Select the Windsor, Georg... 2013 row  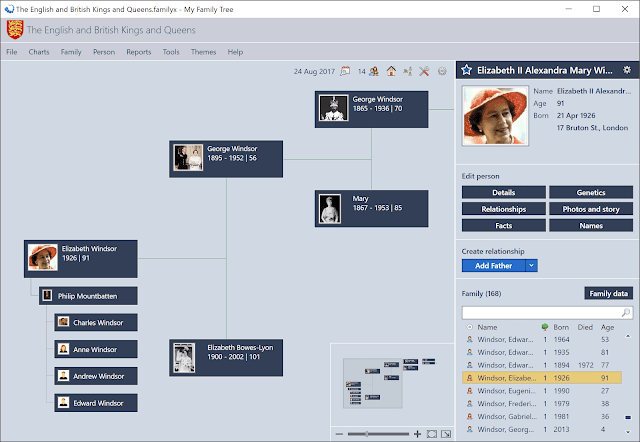point(542,429)
